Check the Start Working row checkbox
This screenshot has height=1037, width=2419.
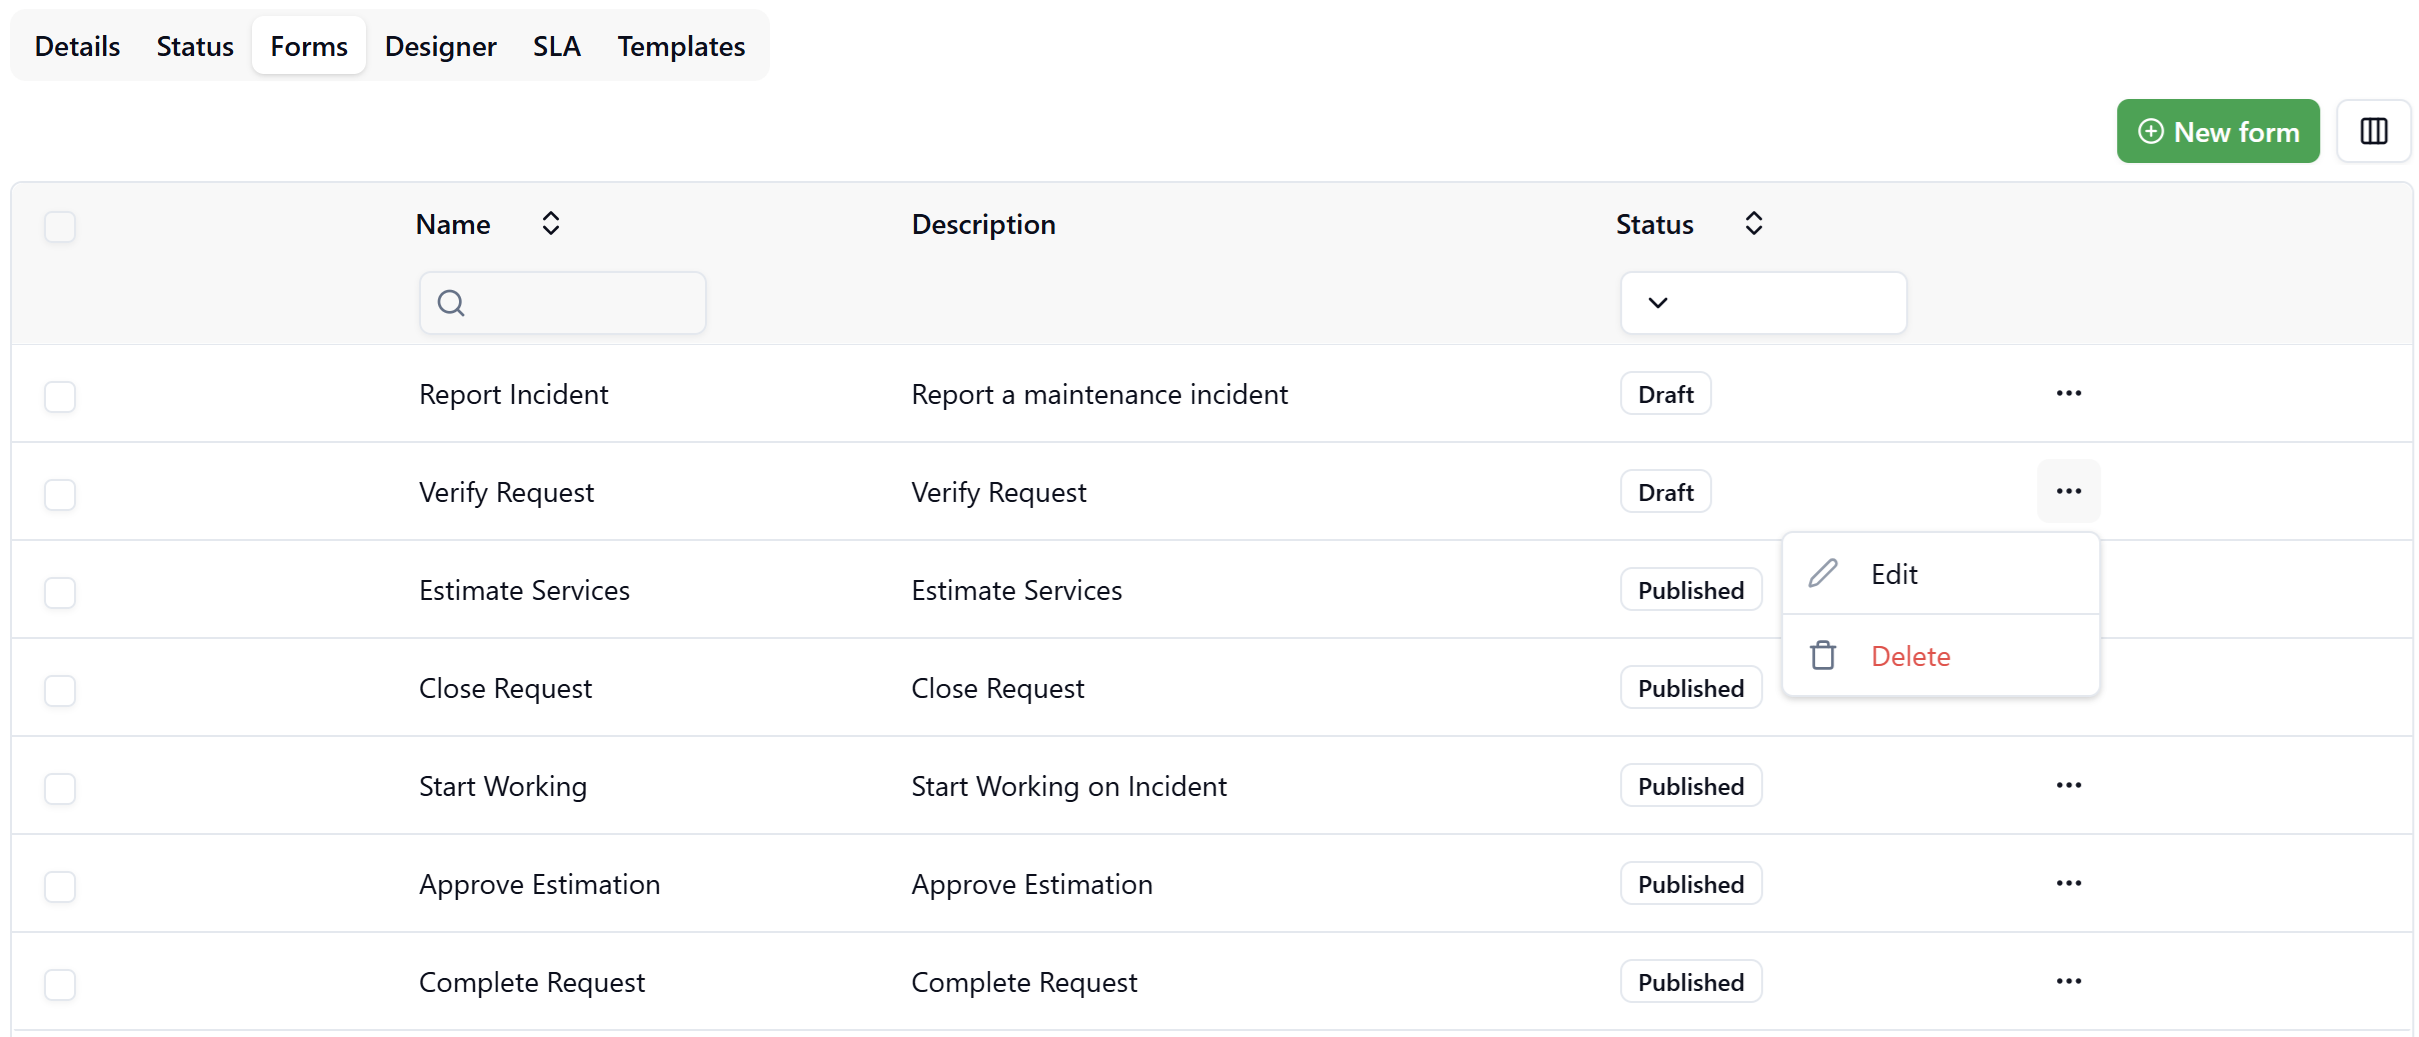(60, 788)
